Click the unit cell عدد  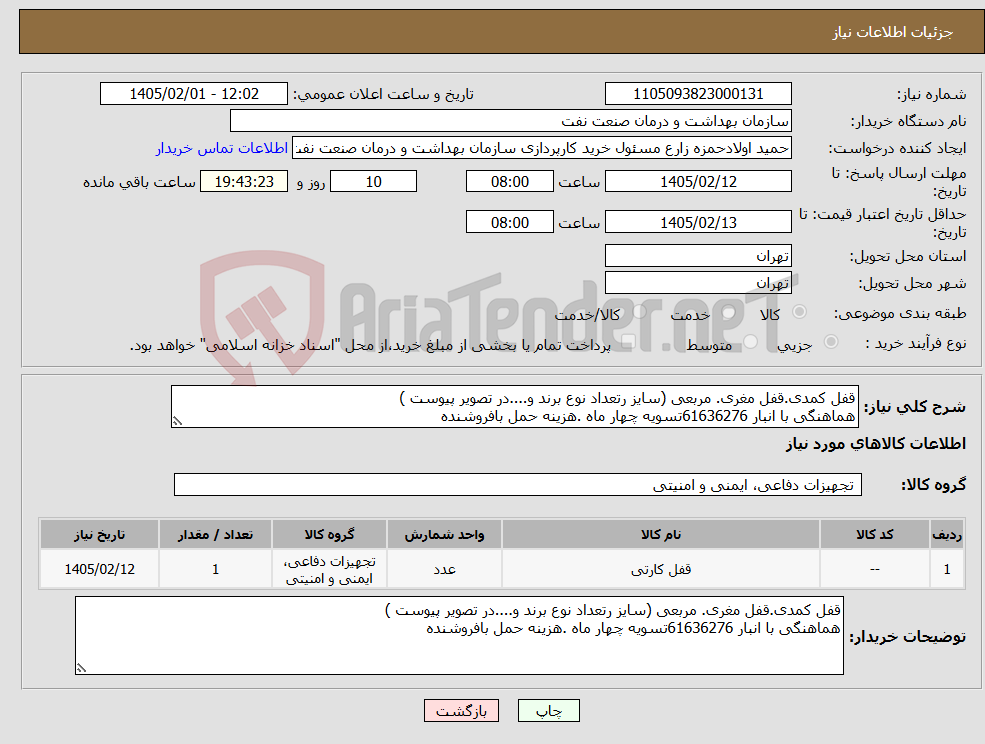(444, 569)
